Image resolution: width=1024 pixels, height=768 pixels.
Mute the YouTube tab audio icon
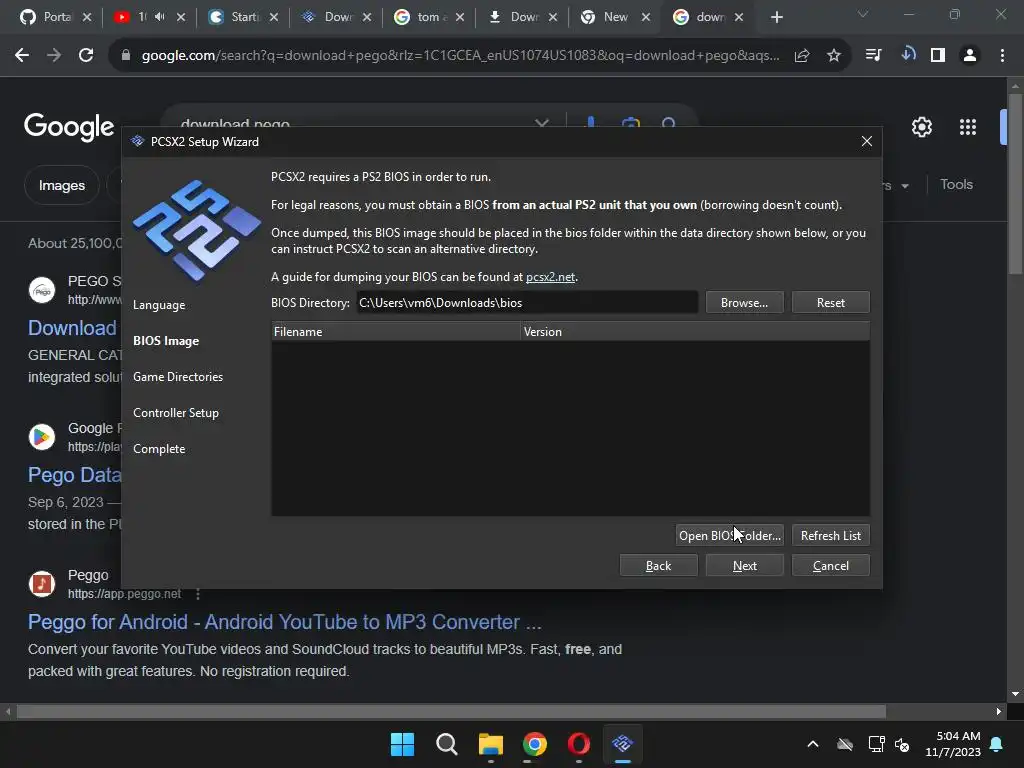pos(159,17)
